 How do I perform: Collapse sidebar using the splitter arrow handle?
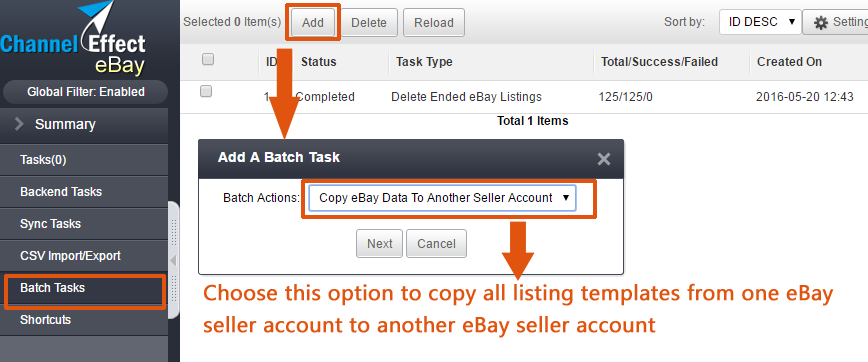[x=173, y=260]
